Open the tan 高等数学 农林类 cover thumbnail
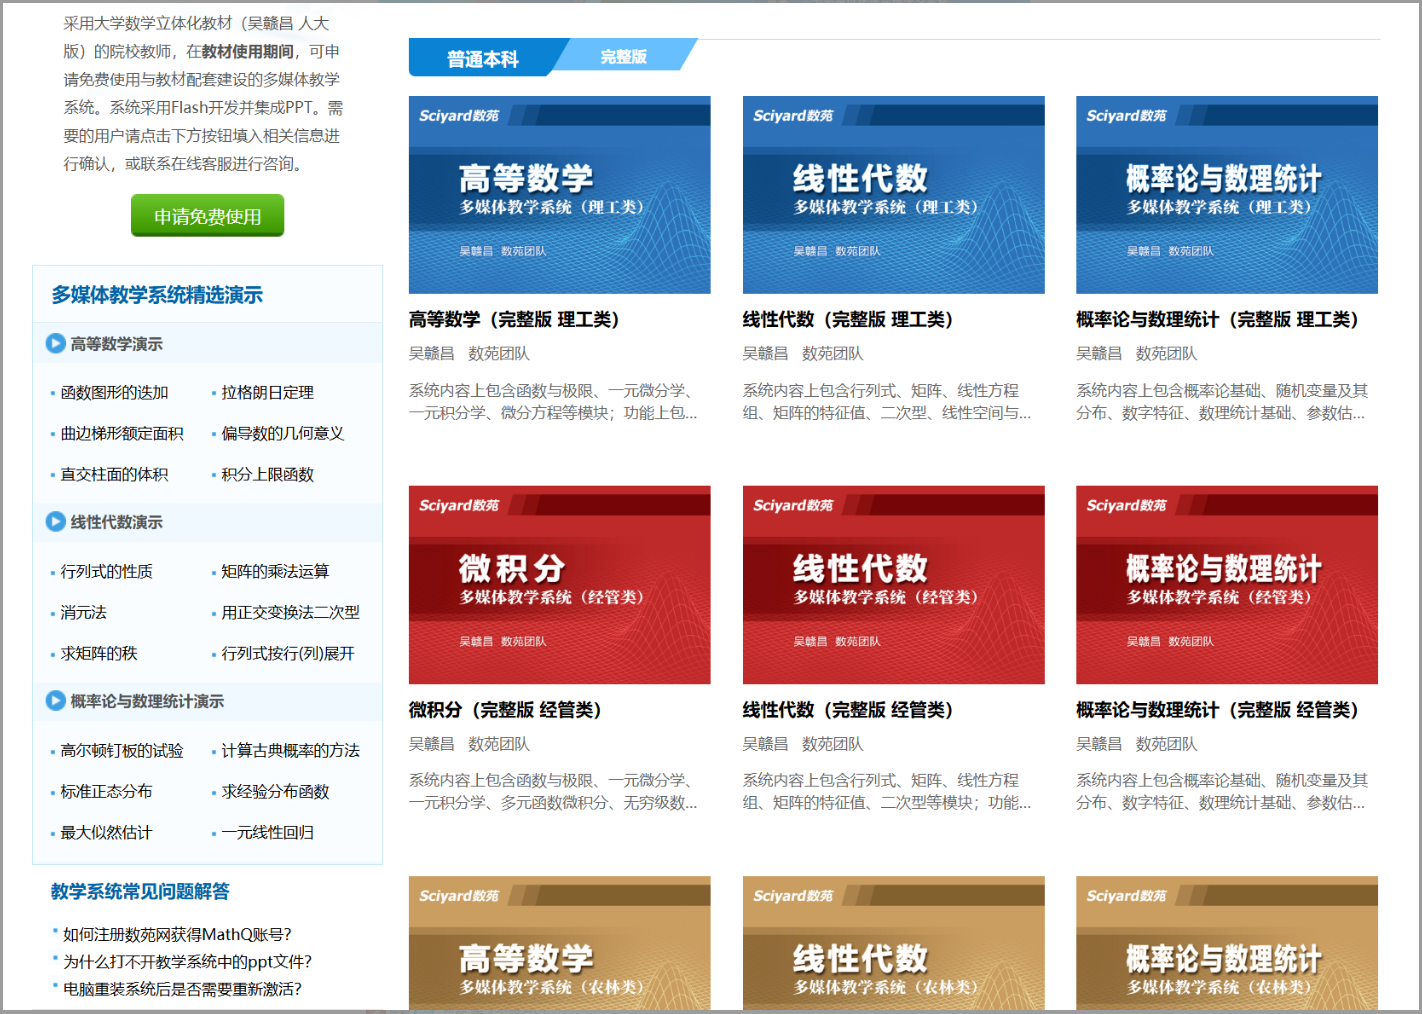Image resolution: width=1422 pixels, height=1014 pixels. pyautogui.click(x=560, y=943)
